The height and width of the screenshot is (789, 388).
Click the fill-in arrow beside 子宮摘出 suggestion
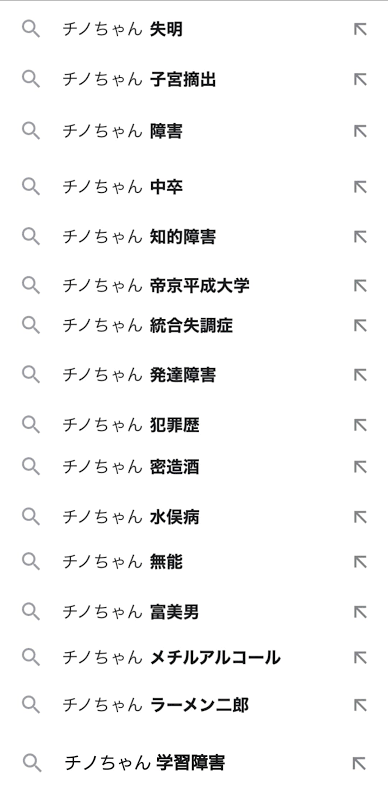tap(360, 80)
